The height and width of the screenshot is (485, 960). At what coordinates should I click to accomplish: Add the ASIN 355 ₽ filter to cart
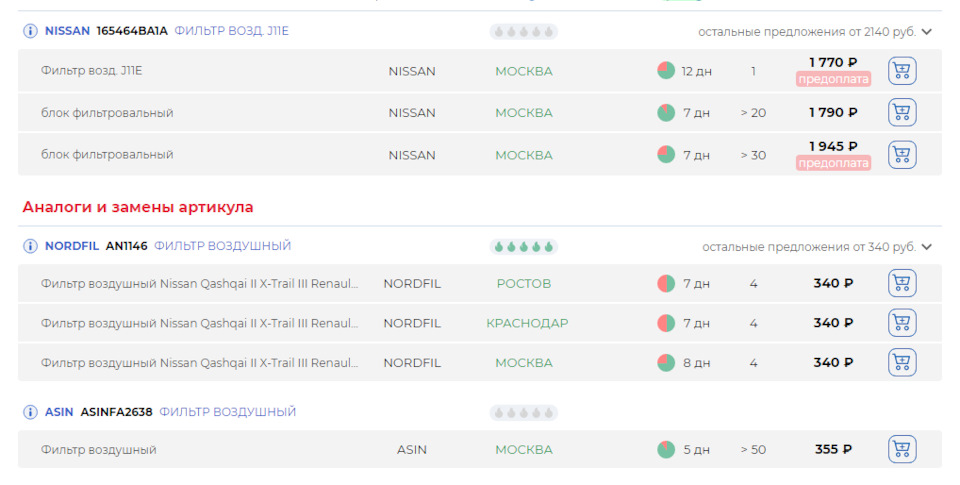[902, 449]
